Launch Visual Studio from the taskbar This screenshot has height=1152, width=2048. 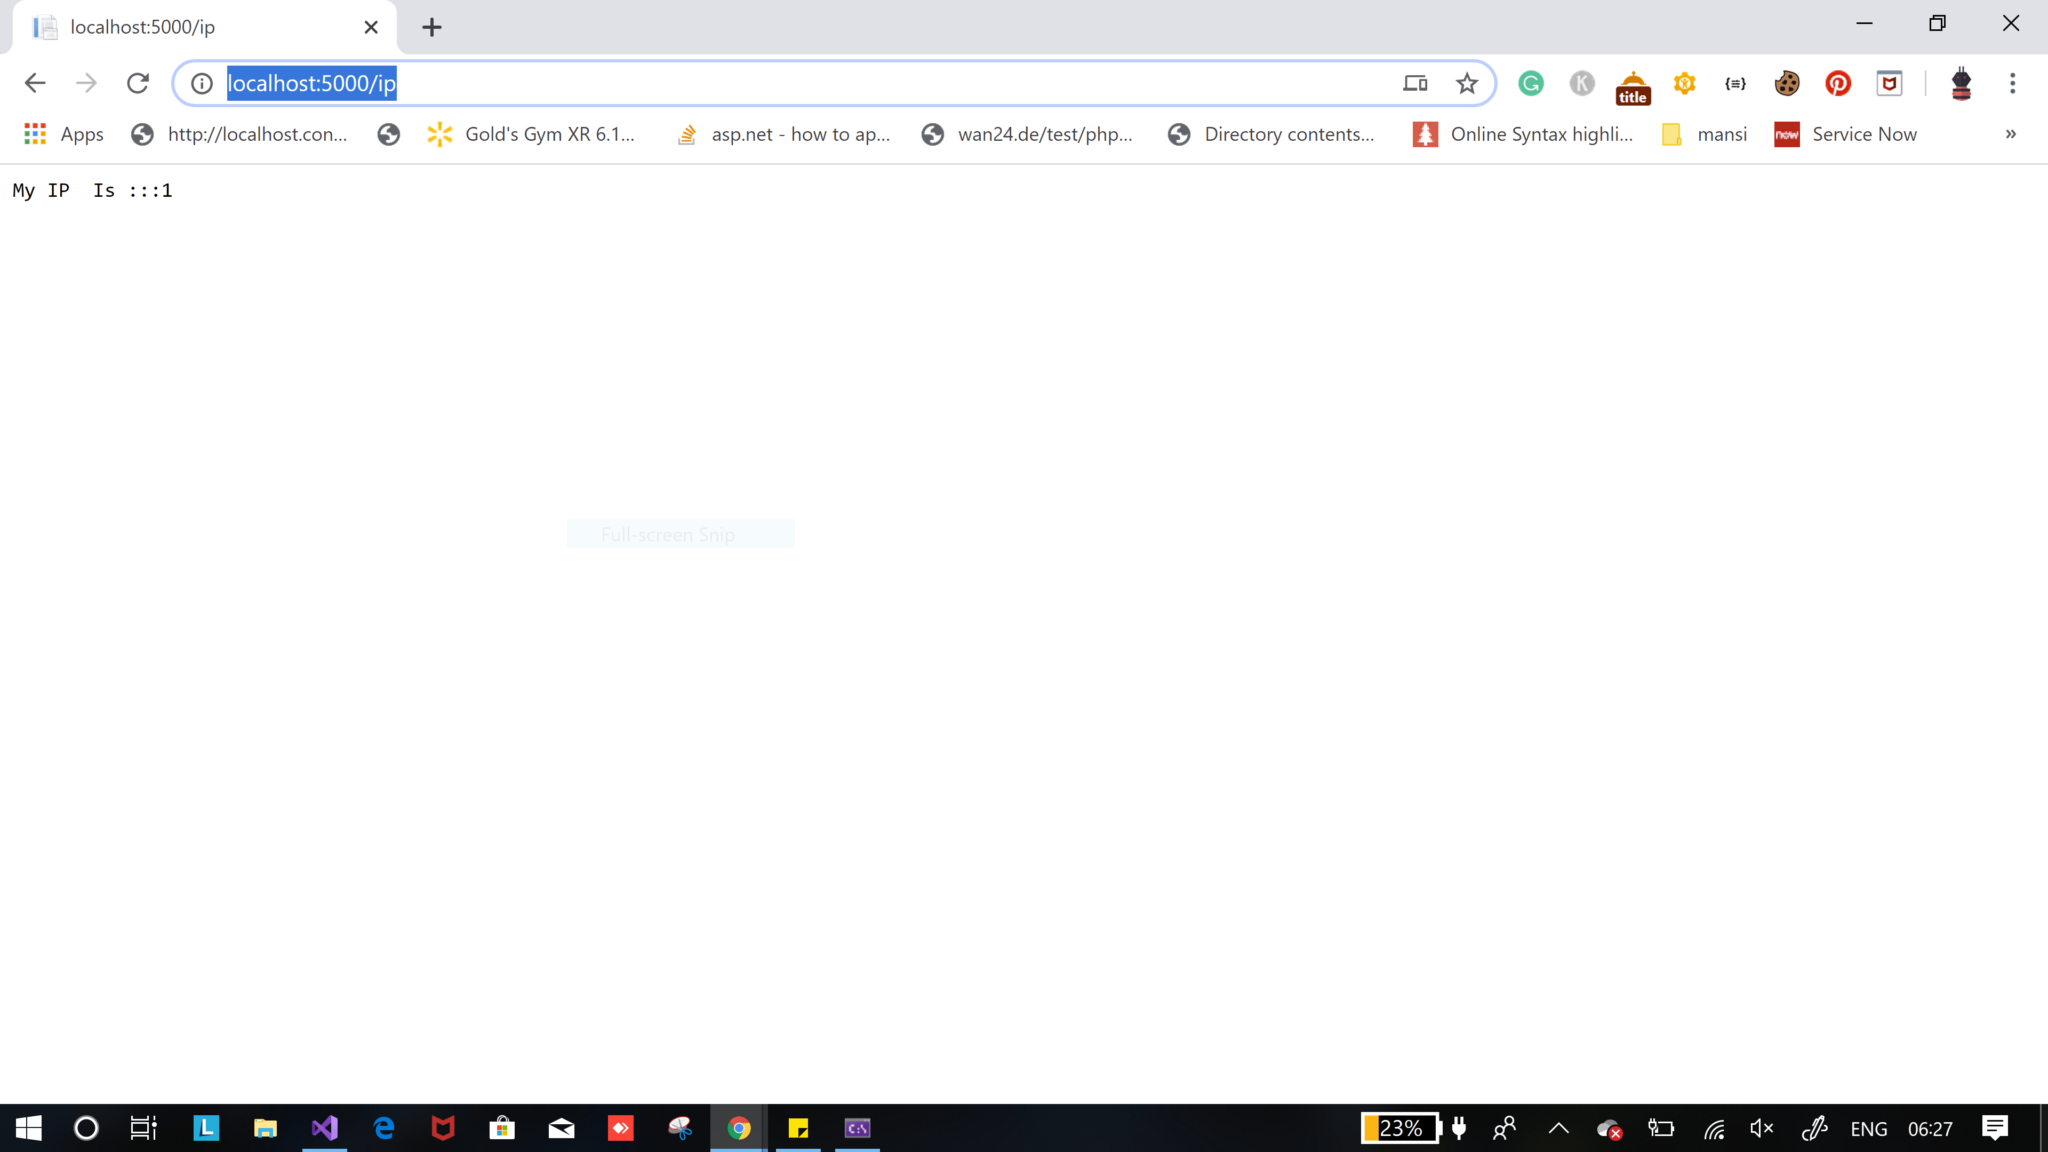point(324,1128)
